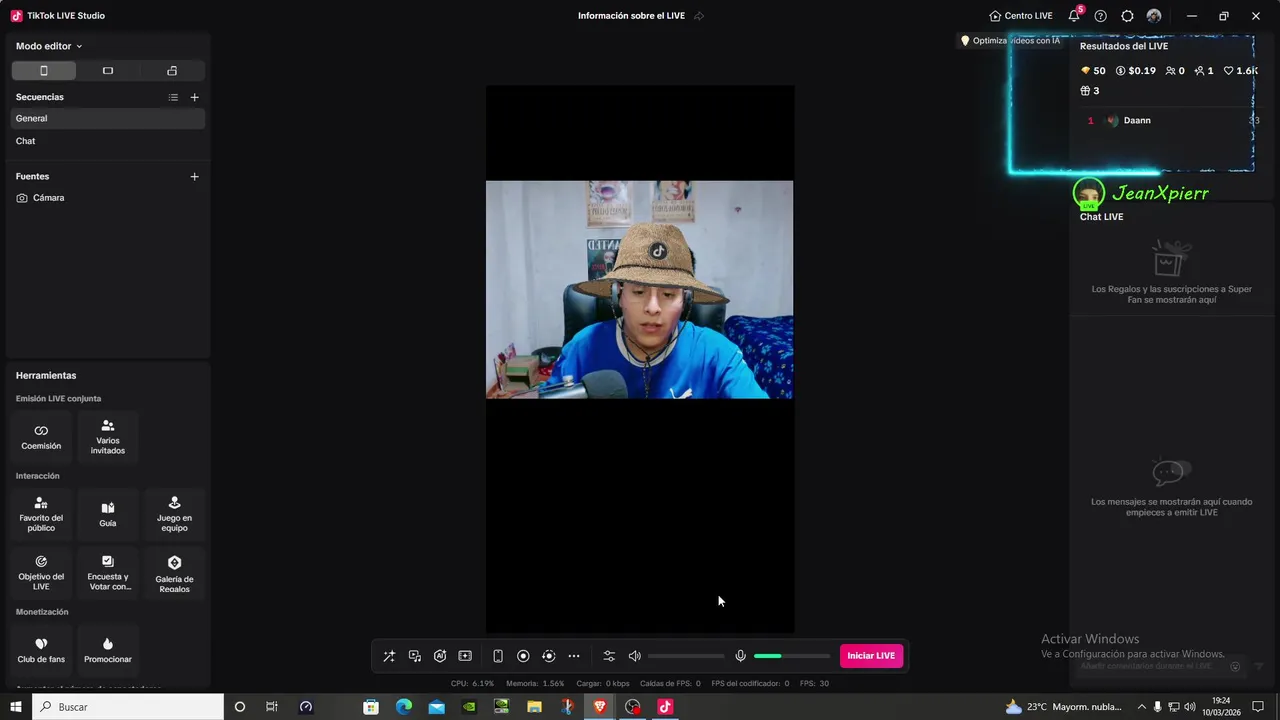1280x720 pixels.
Task: Click the dashed-circle record icon
Action: click(548, 656)
